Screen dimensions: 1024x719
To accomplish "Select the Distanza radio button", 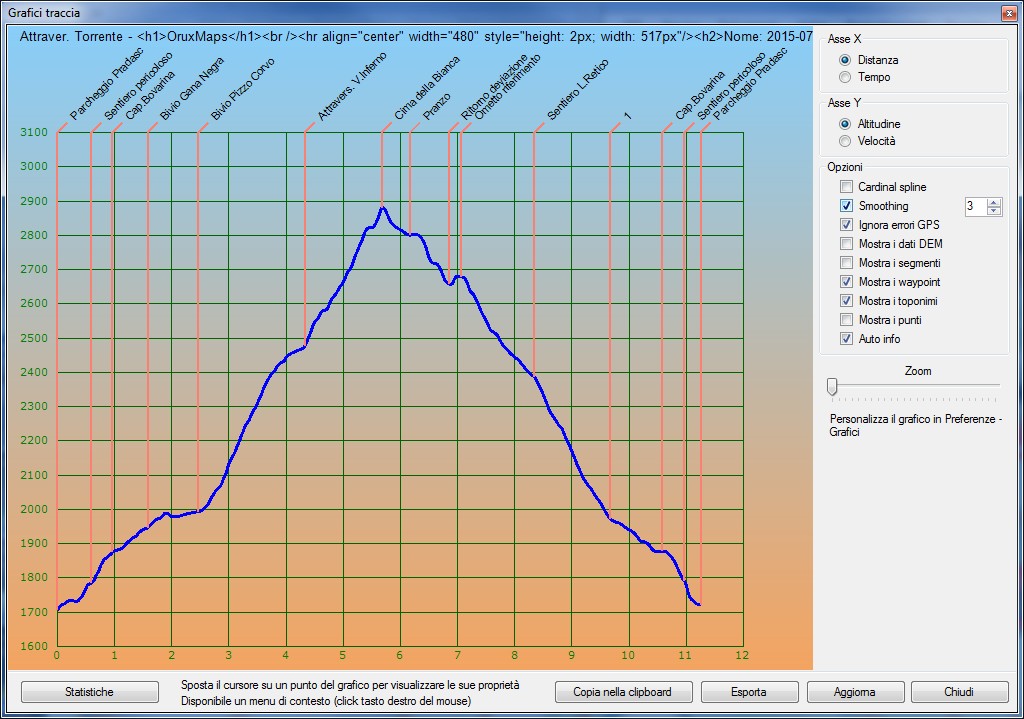I will click(x=845, y=60).
